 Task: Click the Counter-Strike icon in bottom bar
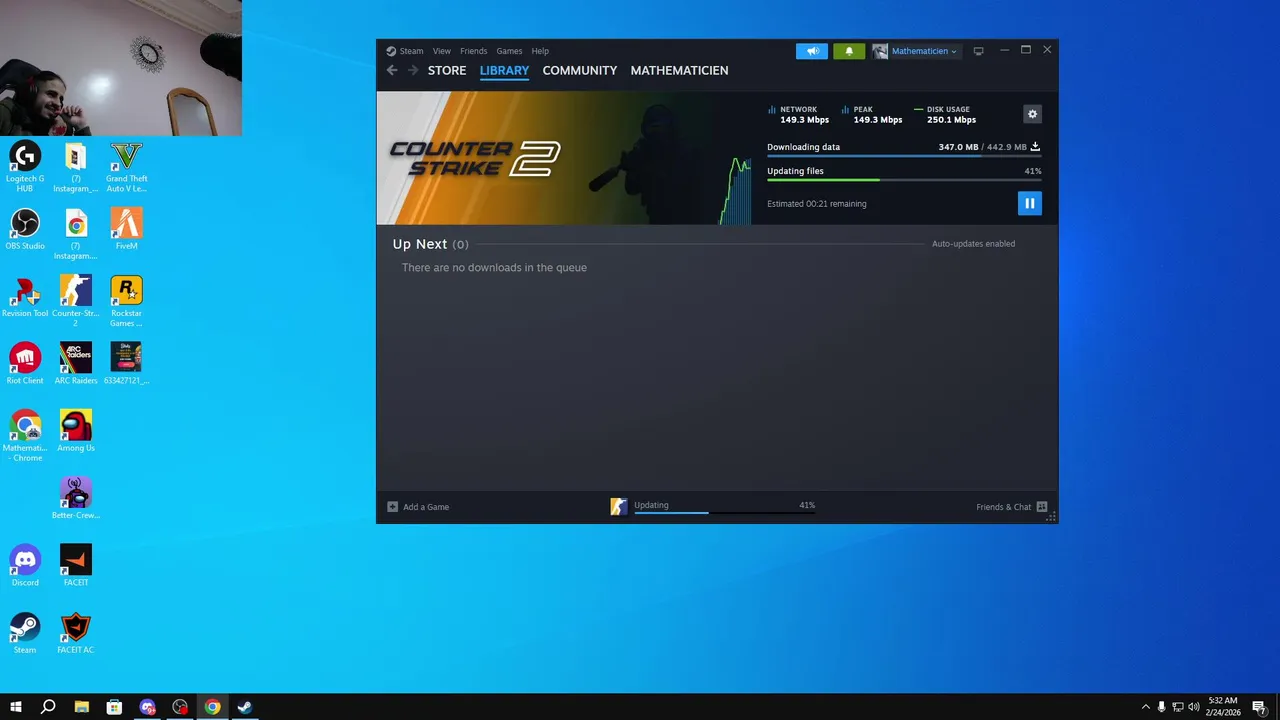click(x=619, y=507)
